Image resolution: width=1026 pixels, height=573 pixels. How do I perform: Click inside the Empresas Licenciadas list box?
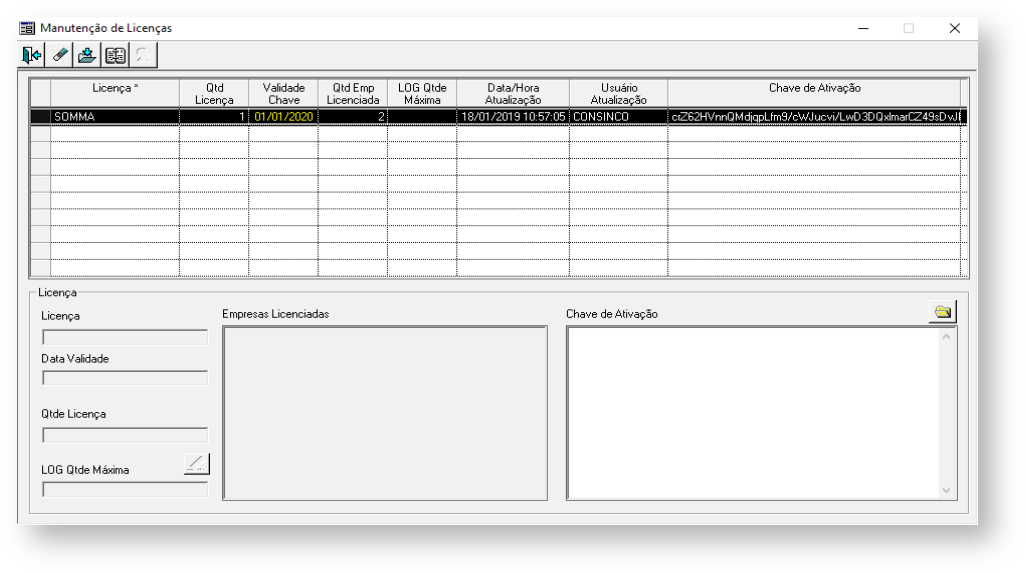(x=385, y=413)
